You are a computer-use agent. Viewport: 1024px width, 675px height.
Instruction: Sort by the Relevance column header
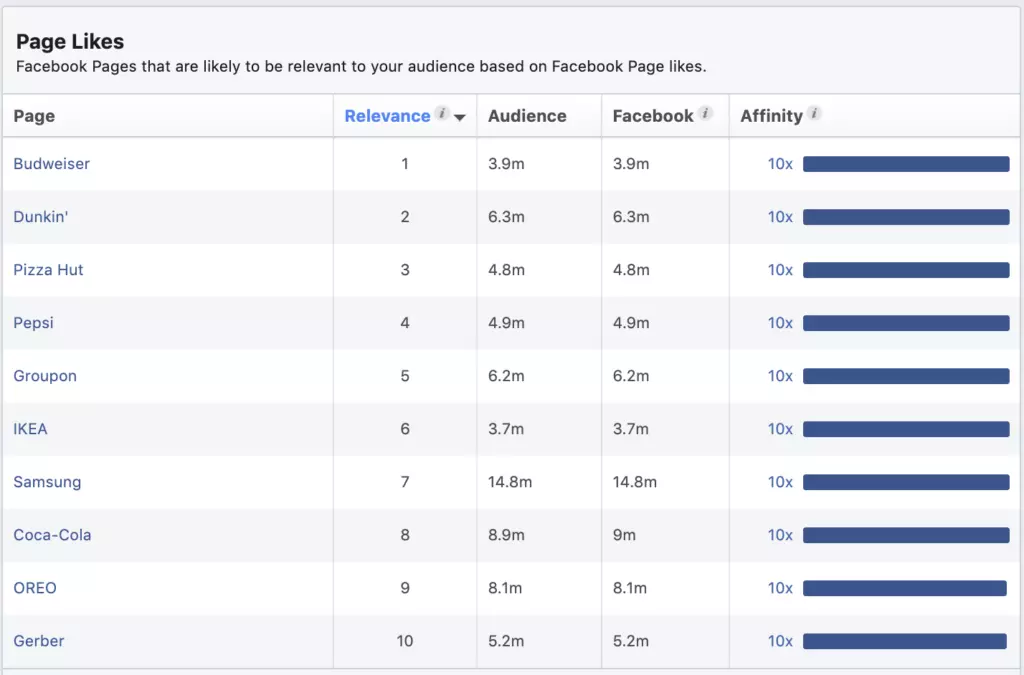(387, 116)
